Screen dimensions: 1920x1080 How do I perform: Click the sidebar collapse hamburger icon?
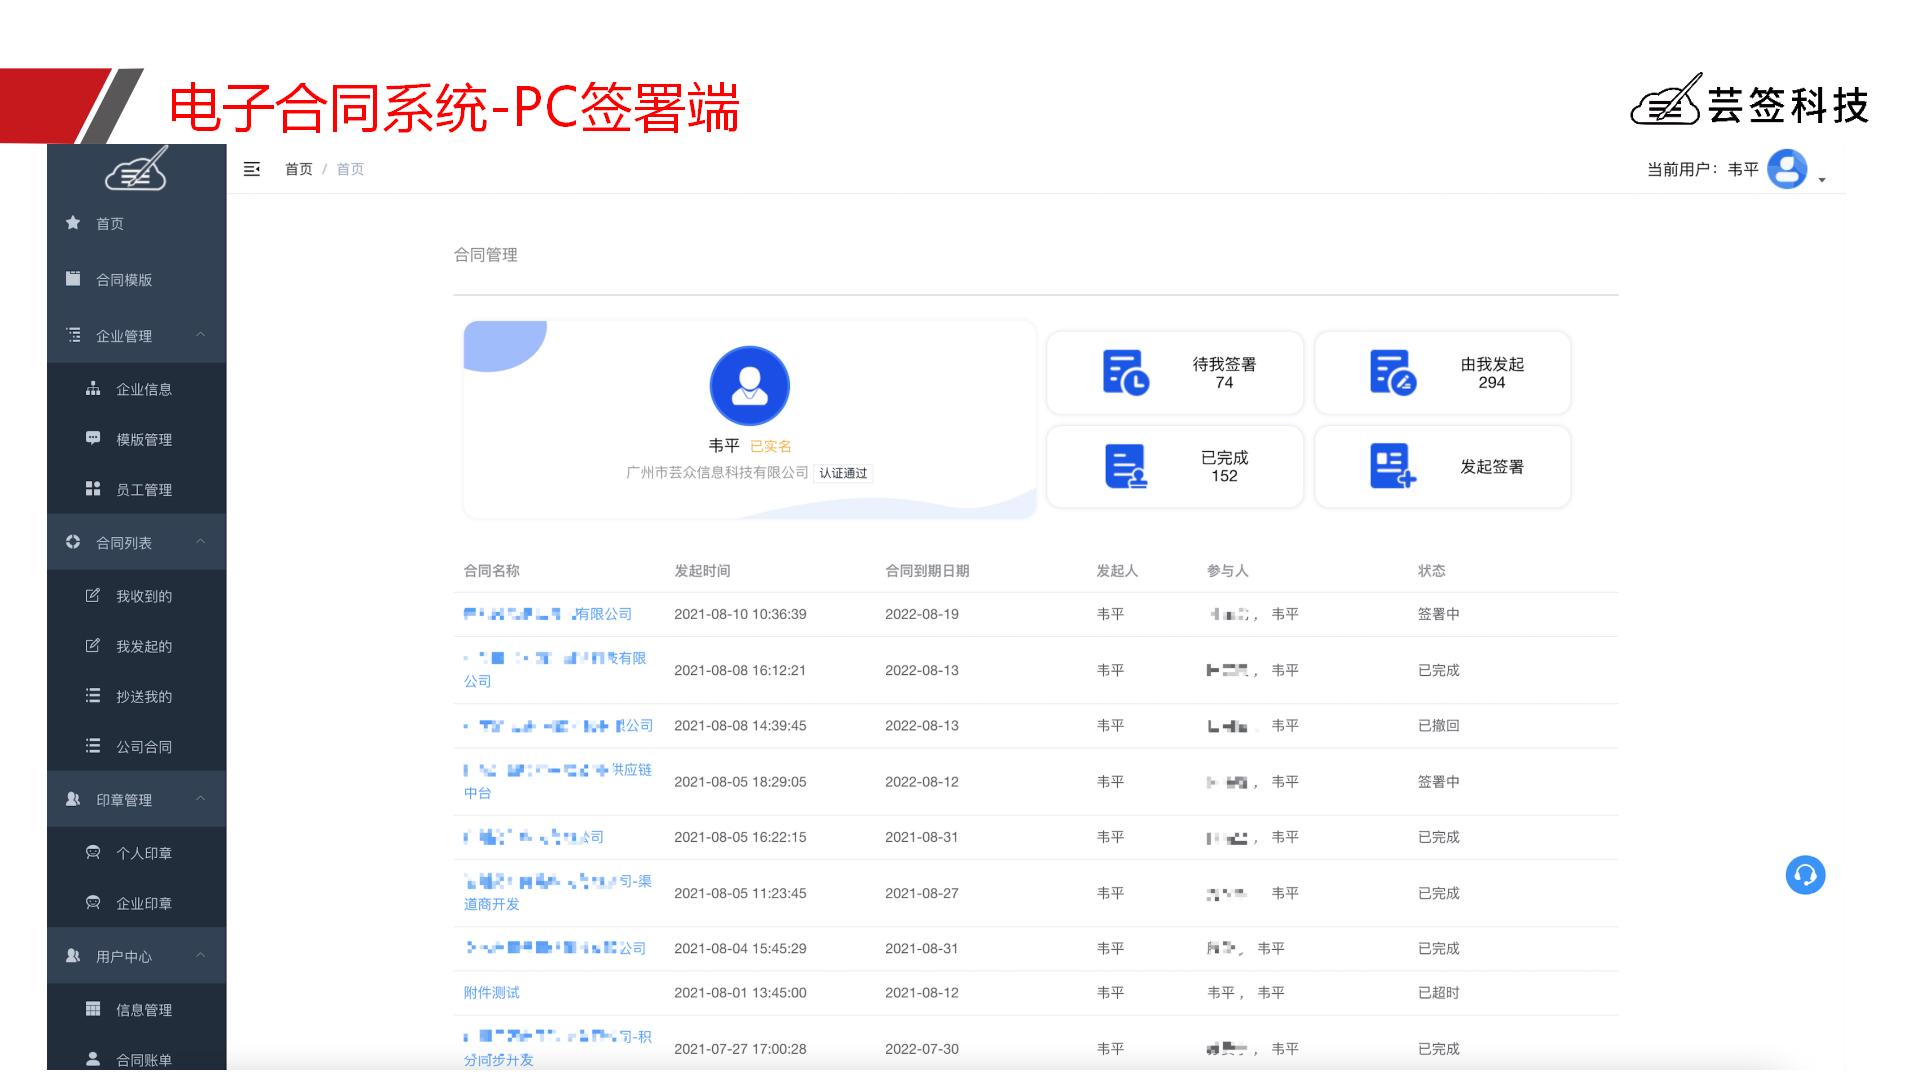(x=252, y=169)
